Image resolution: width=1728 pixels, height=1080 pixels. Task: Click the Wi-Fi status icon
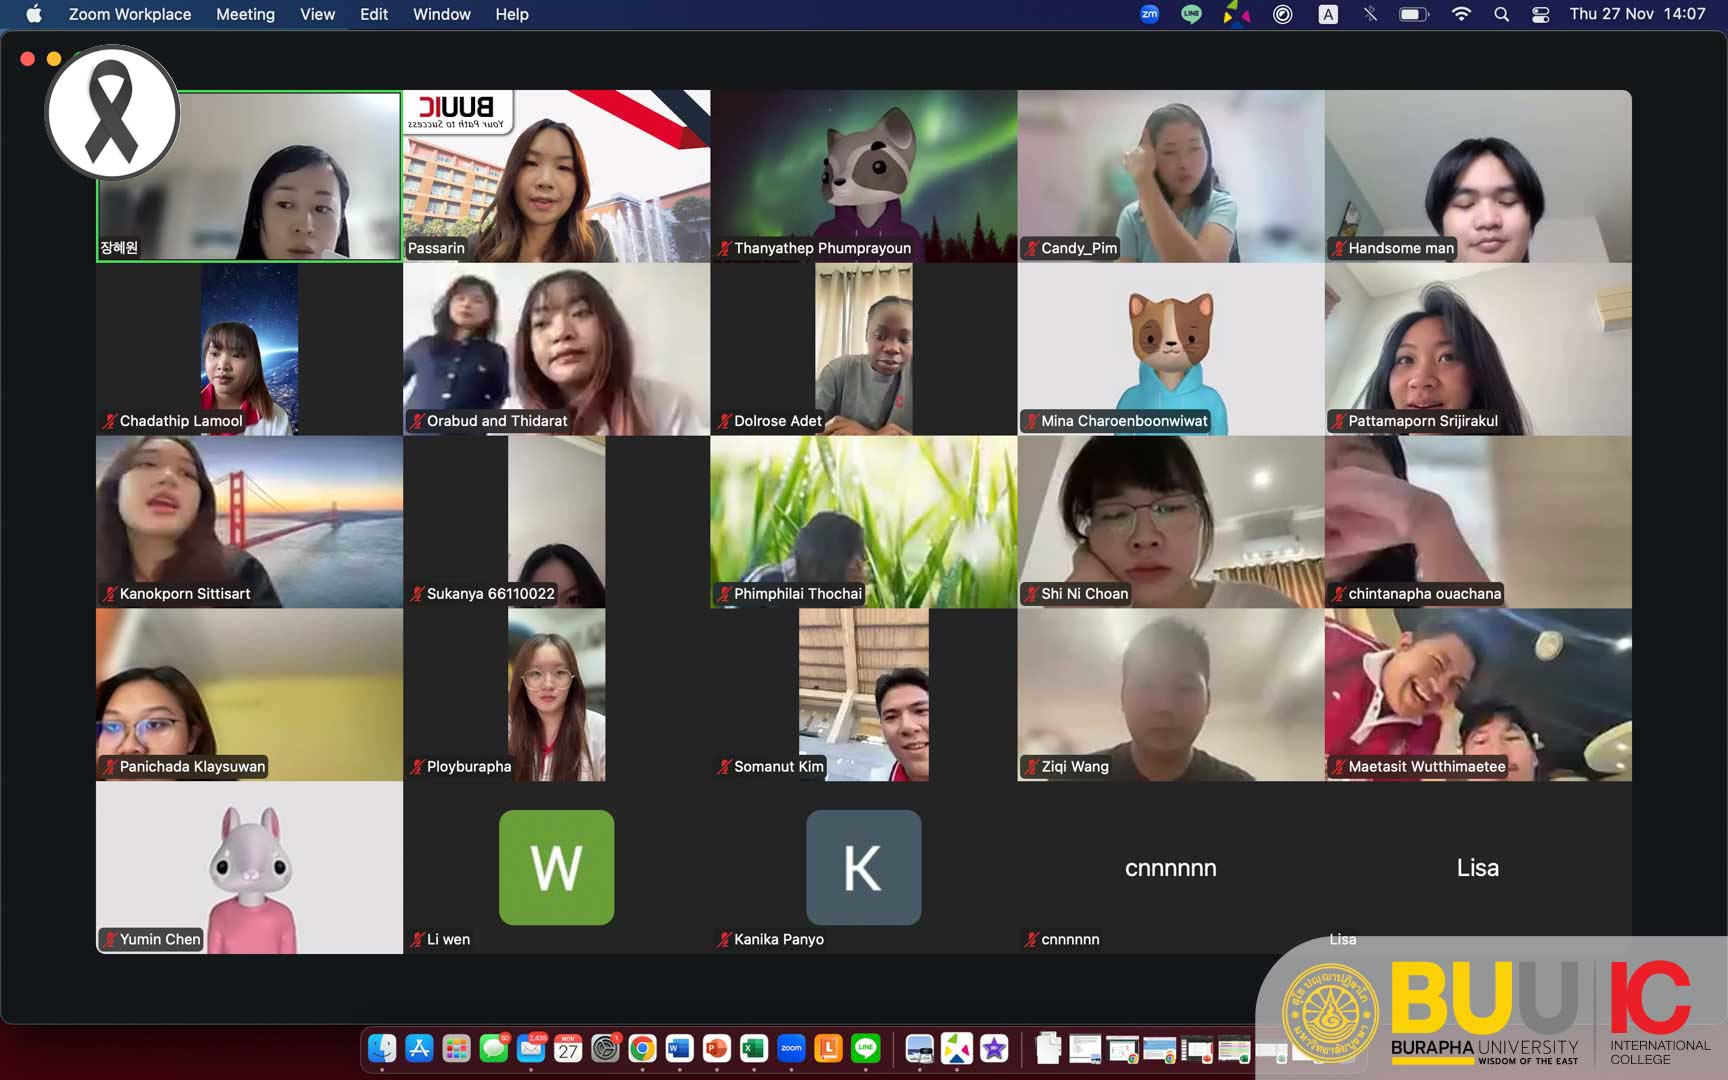tap(1461, 14)
